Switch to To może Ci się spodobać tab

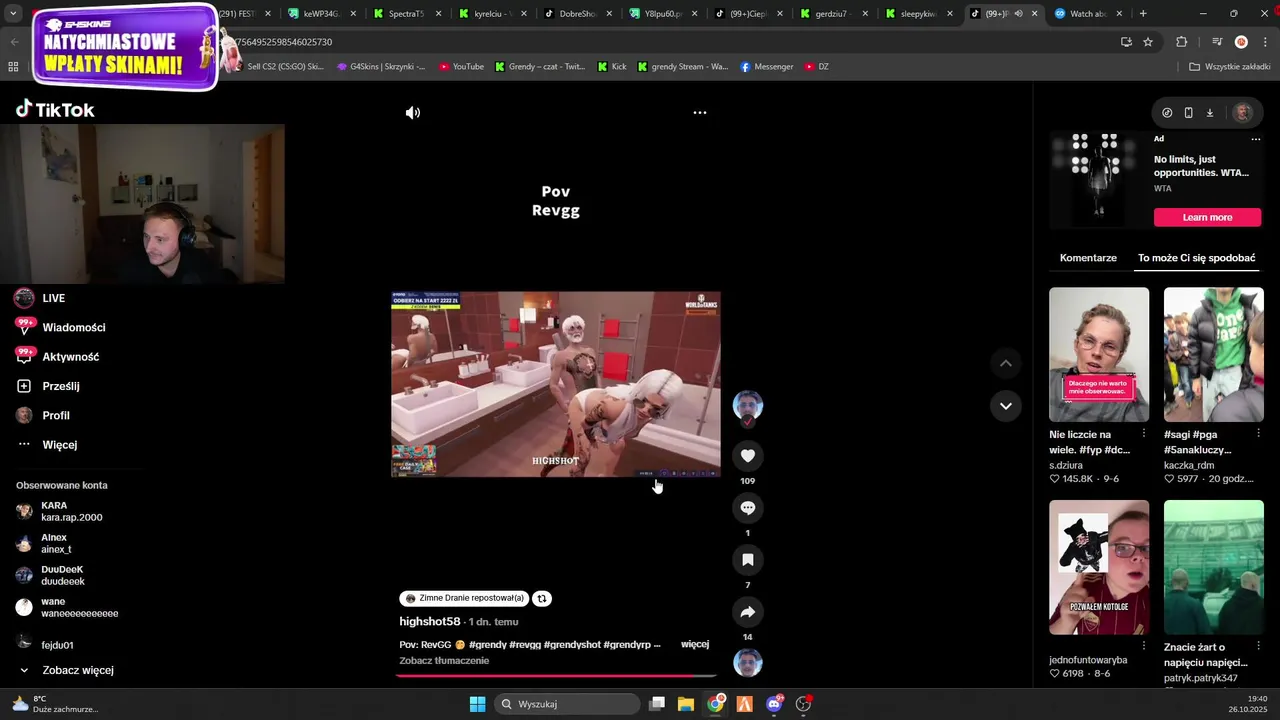tap(1196, 258)
